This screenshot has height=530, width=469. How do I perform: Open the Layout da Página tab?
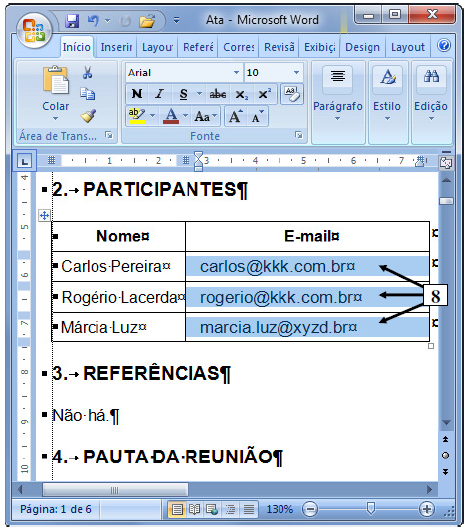pos(157,47)
